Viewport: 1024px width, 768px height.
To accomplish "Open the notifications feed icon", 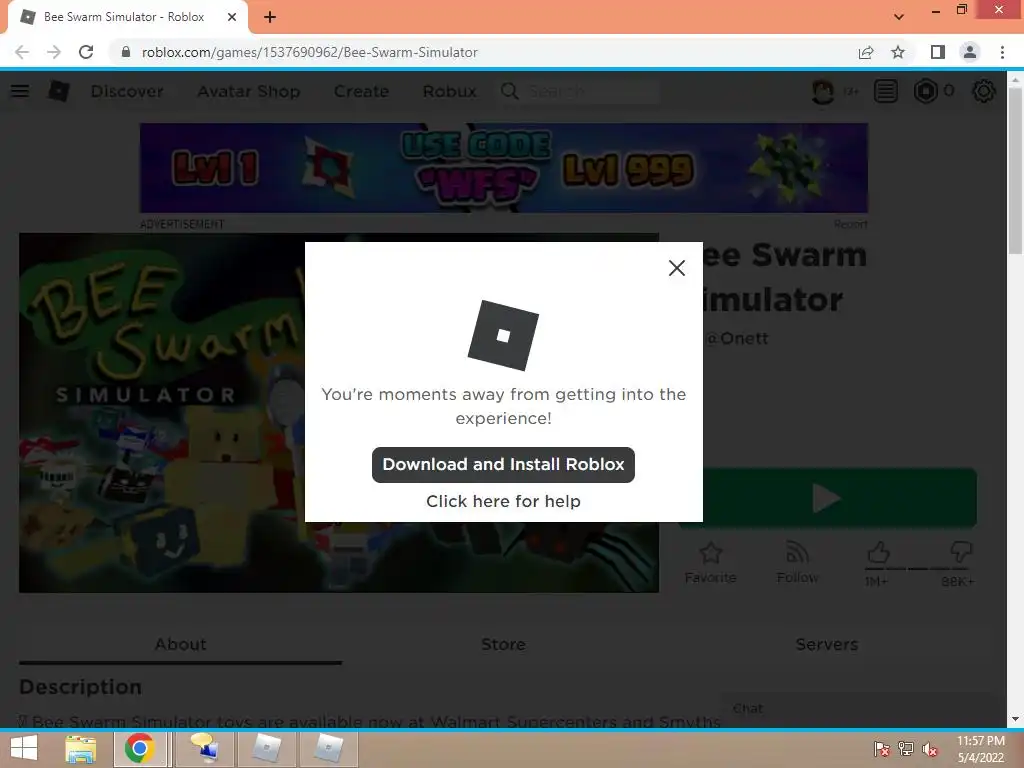I will point(886,91).
